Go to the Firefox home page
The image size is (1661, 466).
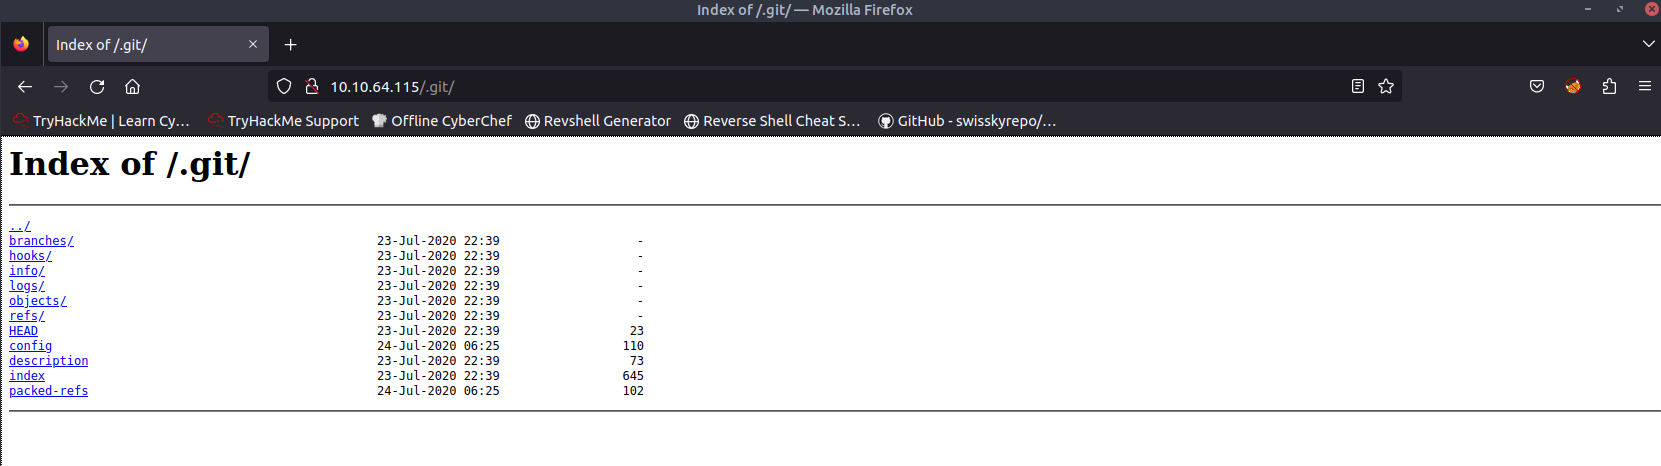[x=133, y=87]
